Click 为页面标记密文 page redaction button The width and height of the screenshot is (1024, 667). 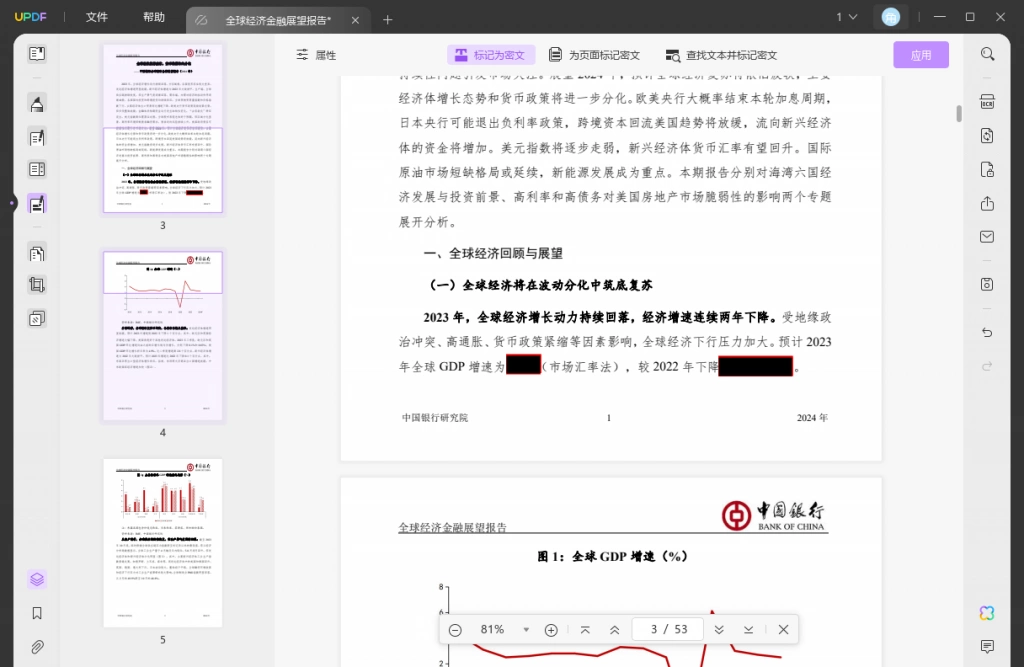coord(594,55)
